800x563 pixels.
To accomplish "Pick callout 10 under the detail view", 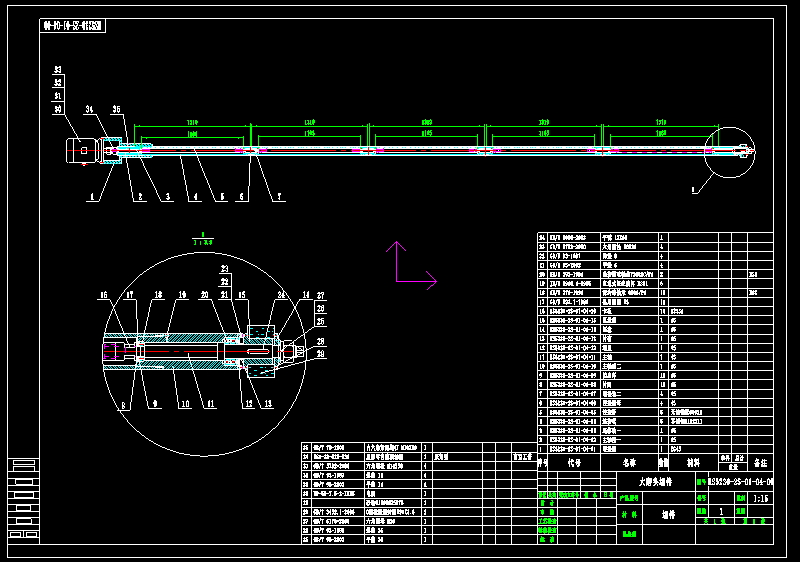I will [185, 404].
